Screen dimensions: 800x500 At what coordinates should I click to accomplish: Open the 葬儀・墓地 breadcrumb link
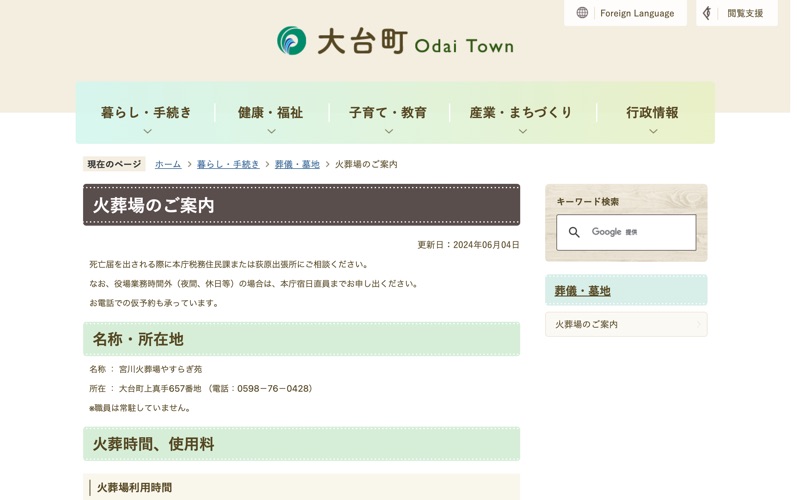click(x=297, y=164)
